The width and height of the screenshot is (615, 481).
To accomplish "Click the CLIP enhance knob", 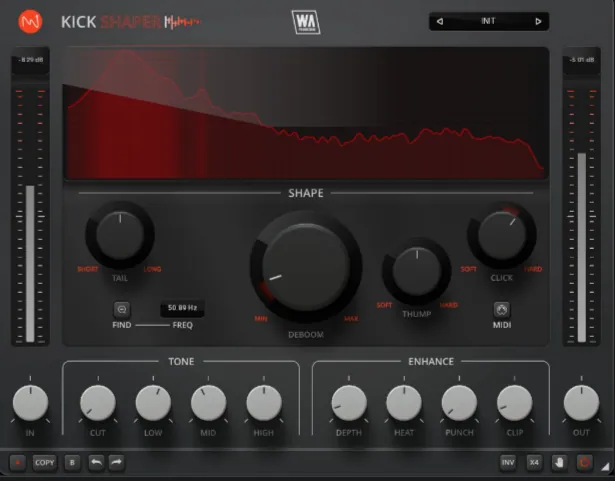I will coord(515,403).
